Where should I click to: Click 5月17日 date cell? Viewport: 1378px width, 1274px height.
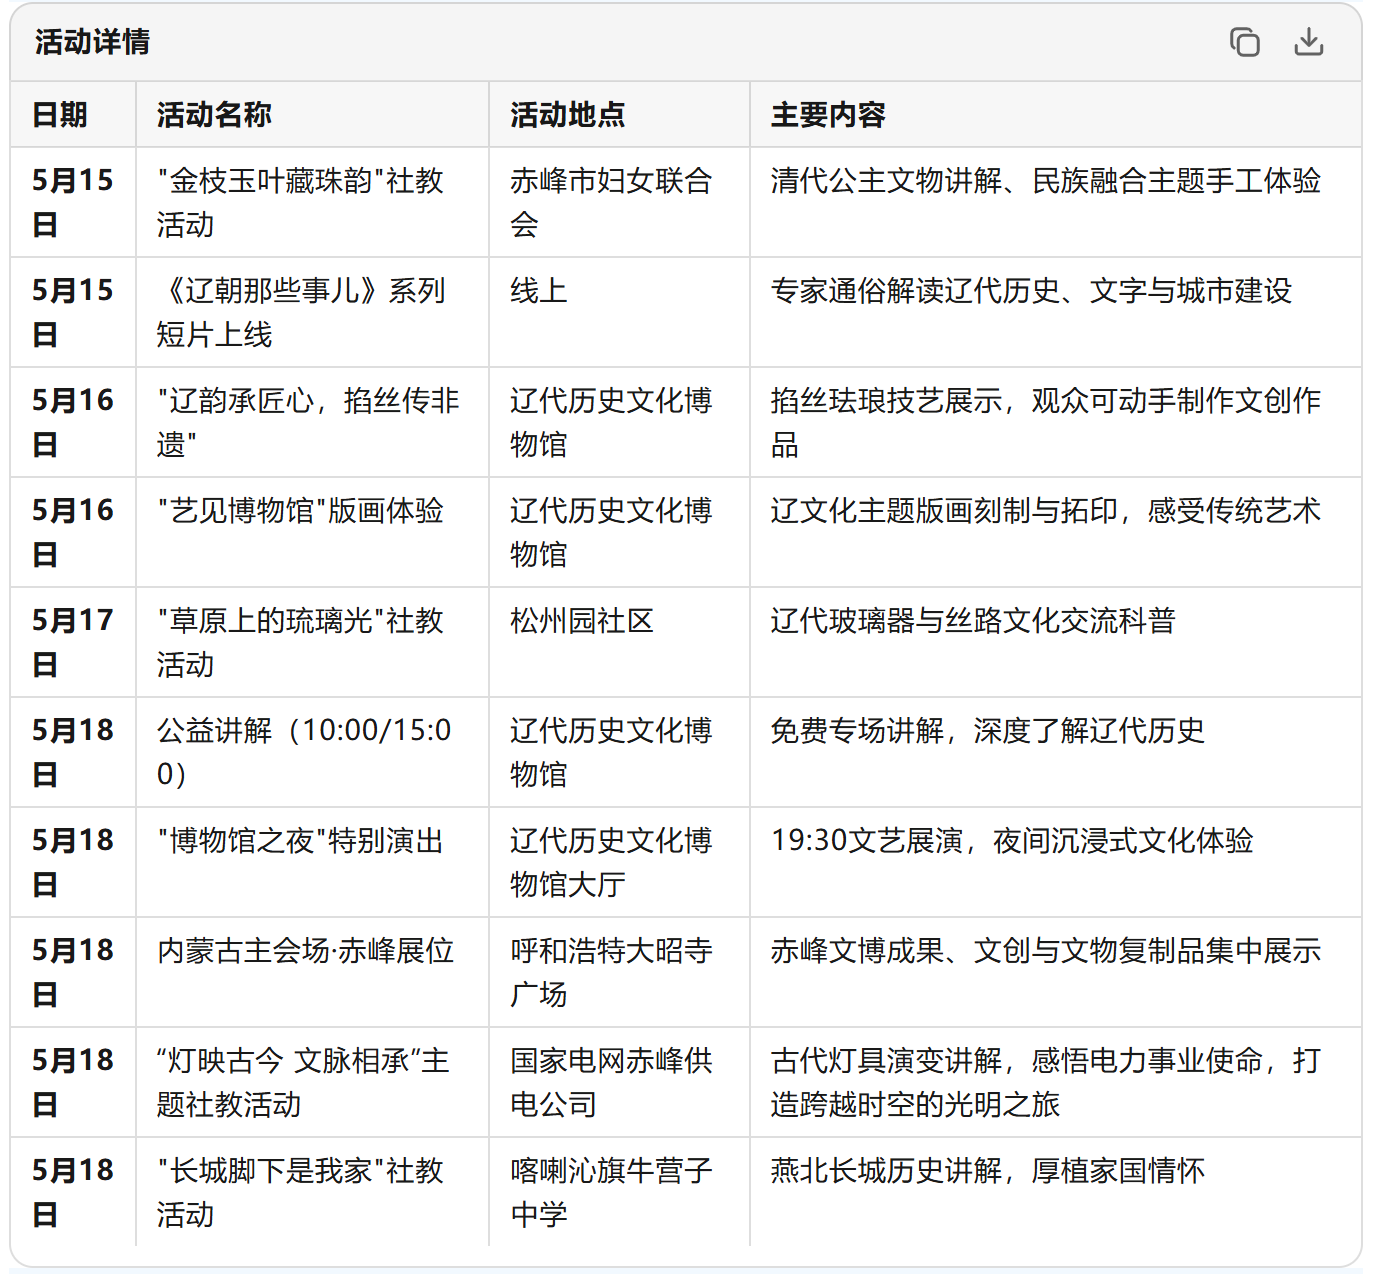click(x=73, y=642)
